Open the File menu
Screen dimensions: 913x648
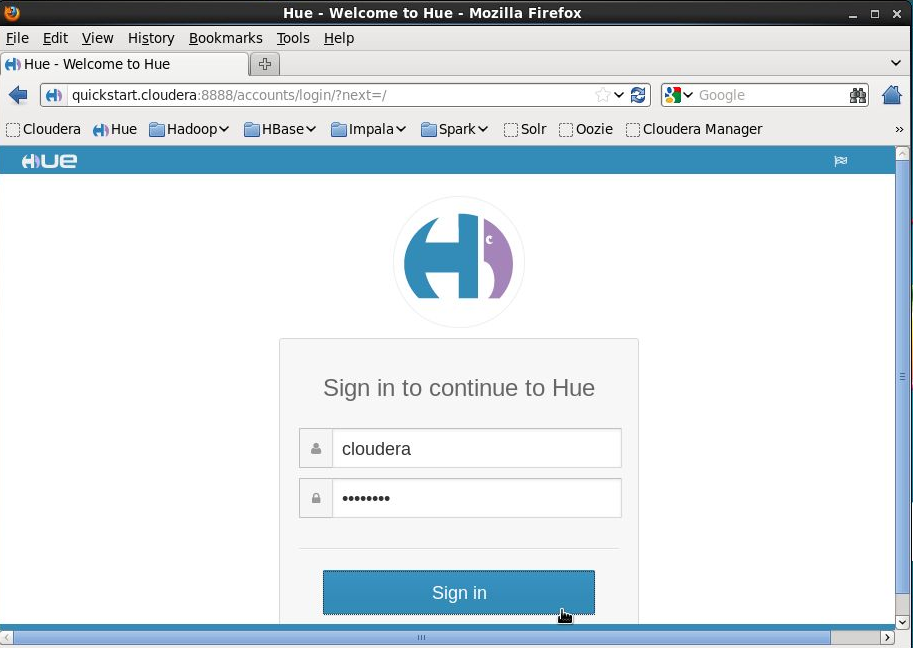[17, 38]
